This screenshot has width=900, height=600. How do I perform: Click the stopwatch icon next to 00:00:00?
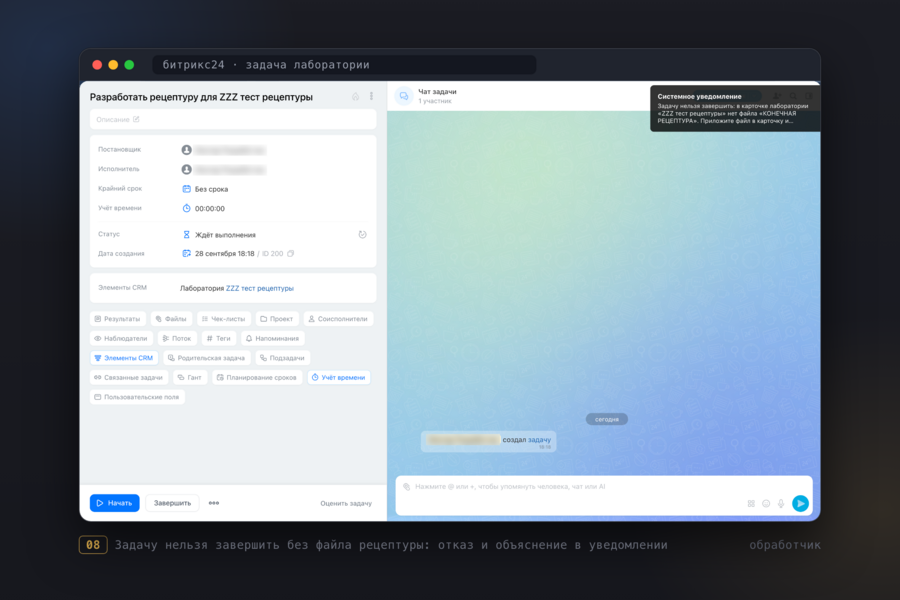click(x=187, y=208)
